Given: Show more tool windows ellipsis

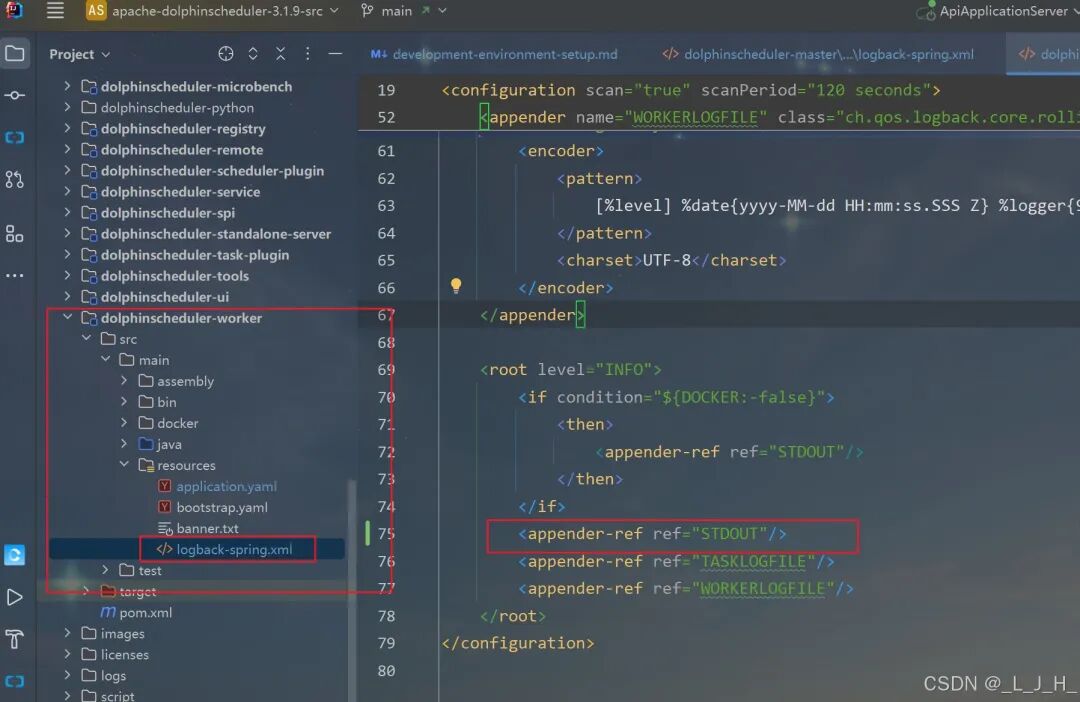Looking at the screenshot, I should point(14,276).
